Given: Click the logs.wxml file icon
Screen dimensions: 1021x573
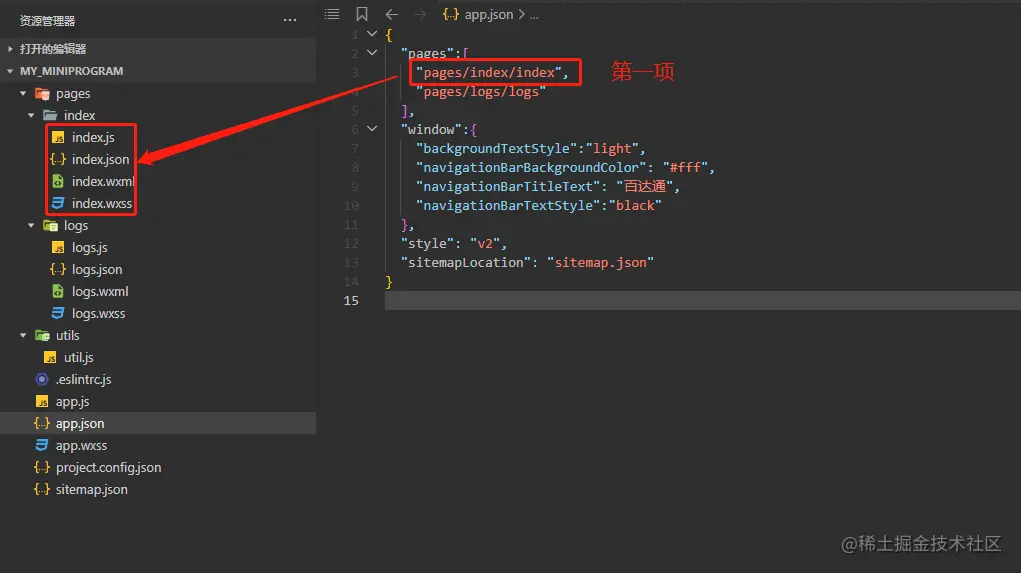Looking at the screenshot, I should click(58, 291).
